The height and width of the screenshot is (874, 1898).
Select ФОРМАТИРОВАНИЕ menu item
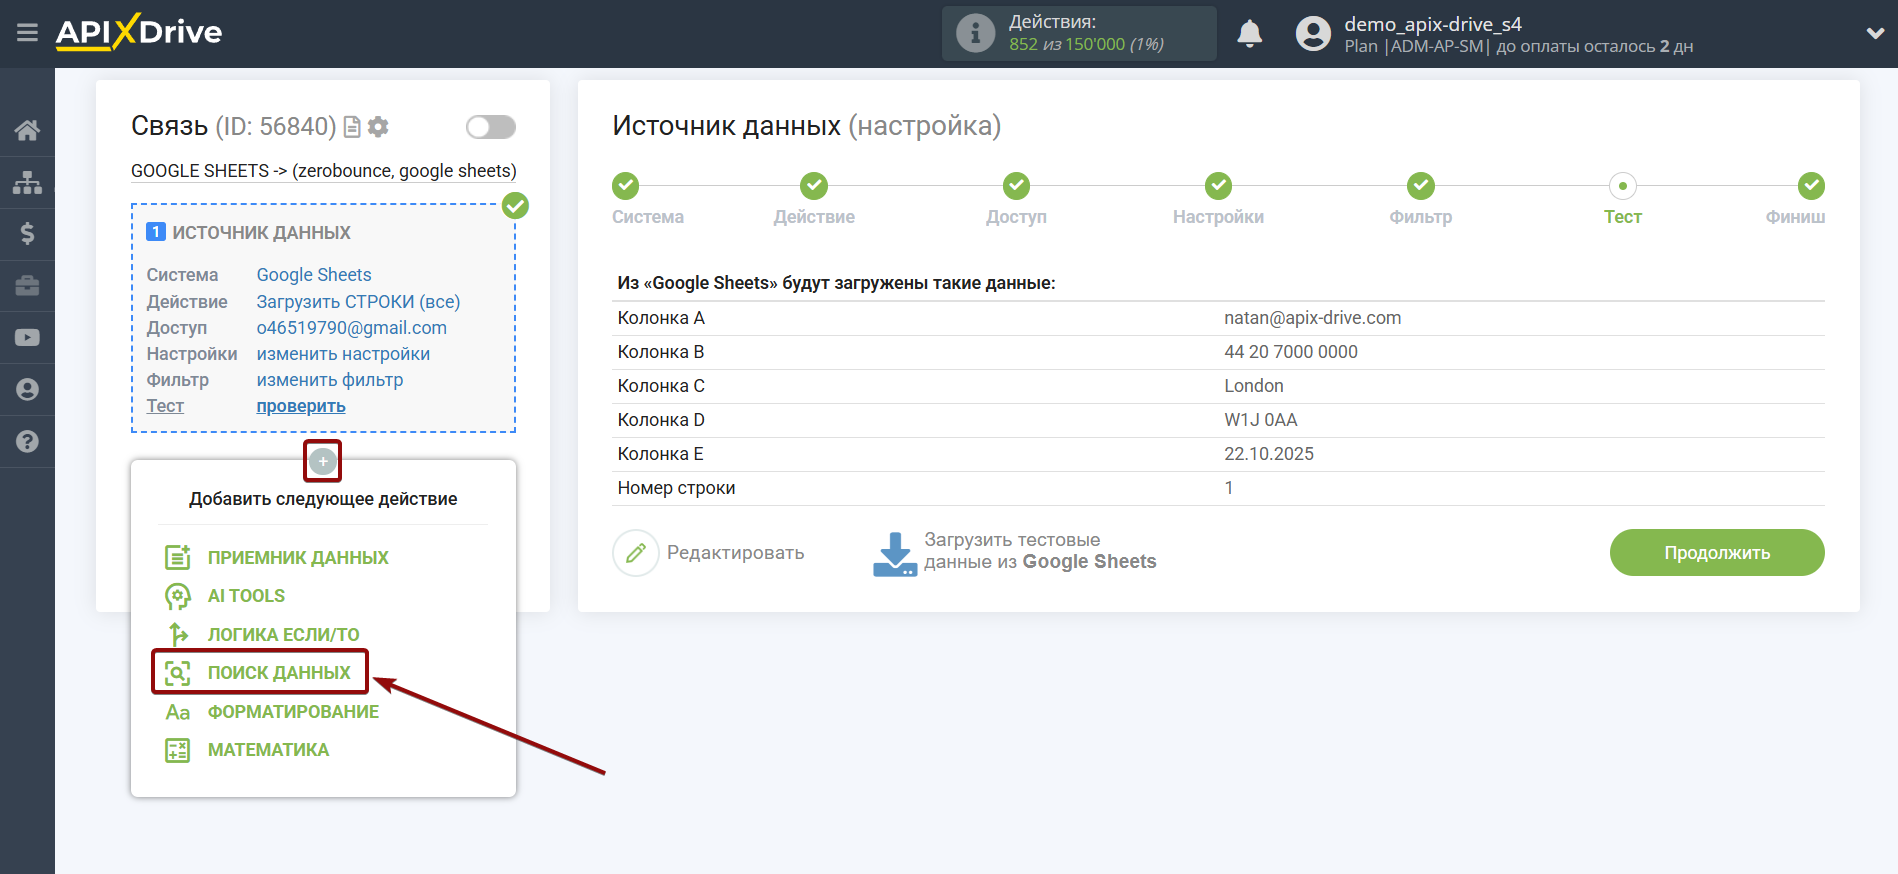pos(293,712)
